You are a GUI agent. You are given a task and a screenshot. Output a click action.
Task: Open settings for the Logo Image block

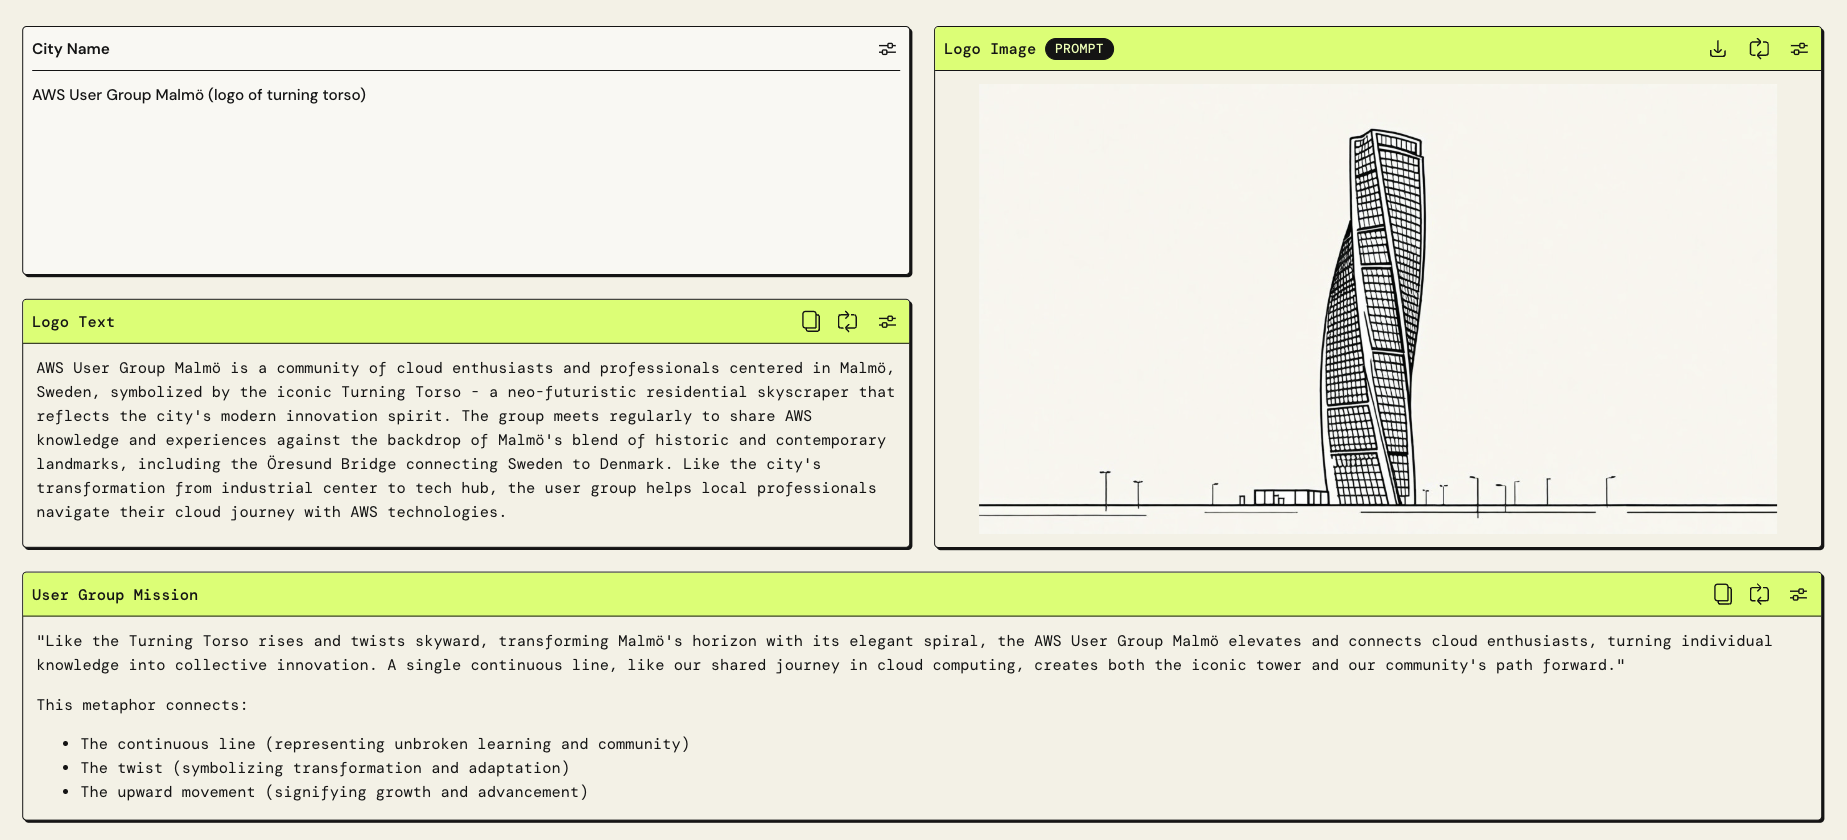click(x=1799, y=49)
